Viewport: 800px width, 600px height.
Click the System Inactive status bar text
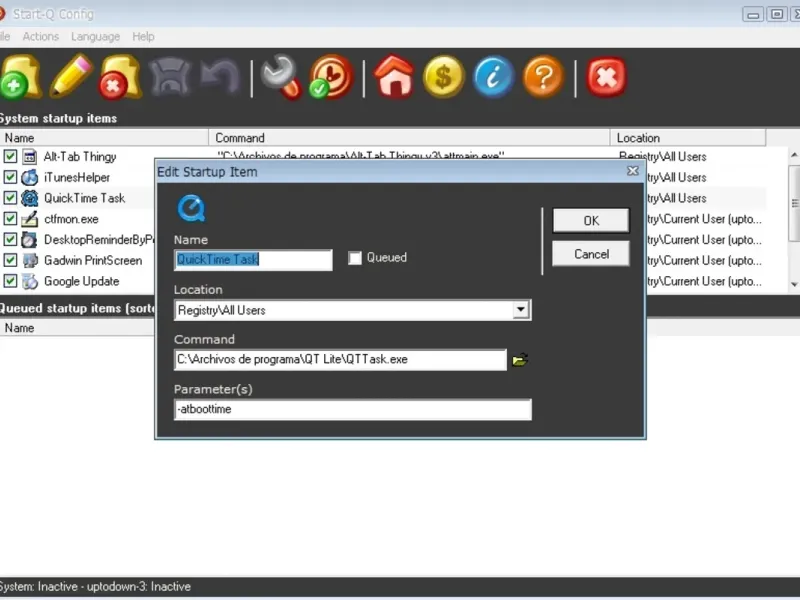(x=95, y=587)
